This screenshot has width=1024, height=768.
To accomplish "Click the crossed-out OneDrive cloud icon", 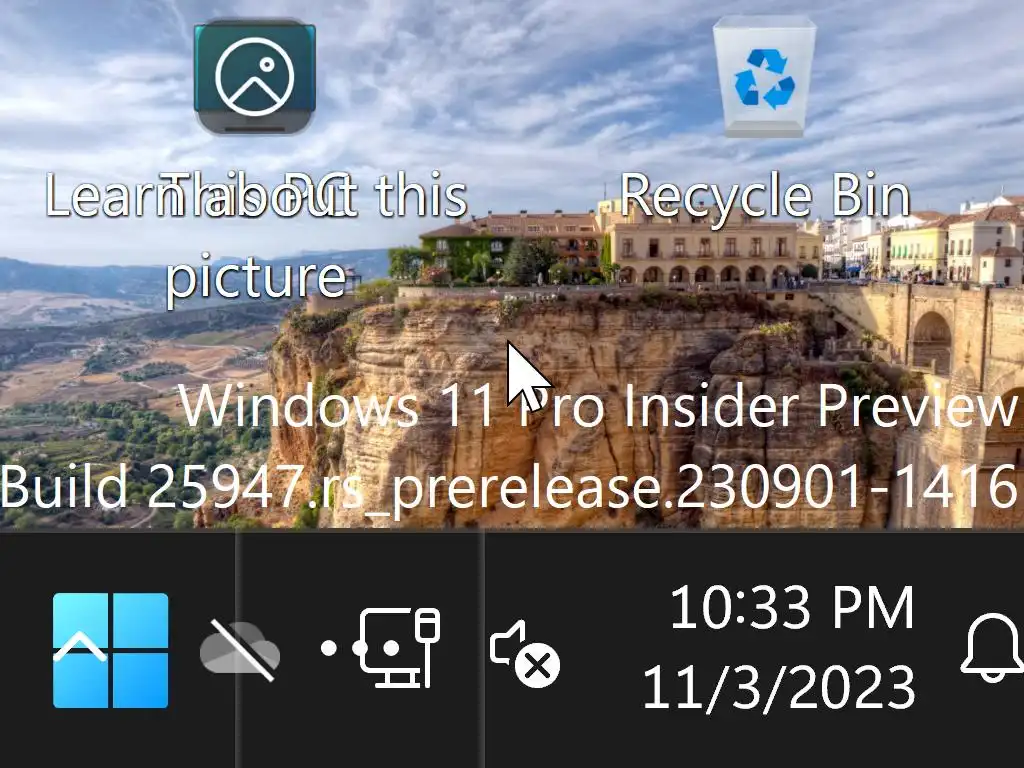I will coord(240,650).
